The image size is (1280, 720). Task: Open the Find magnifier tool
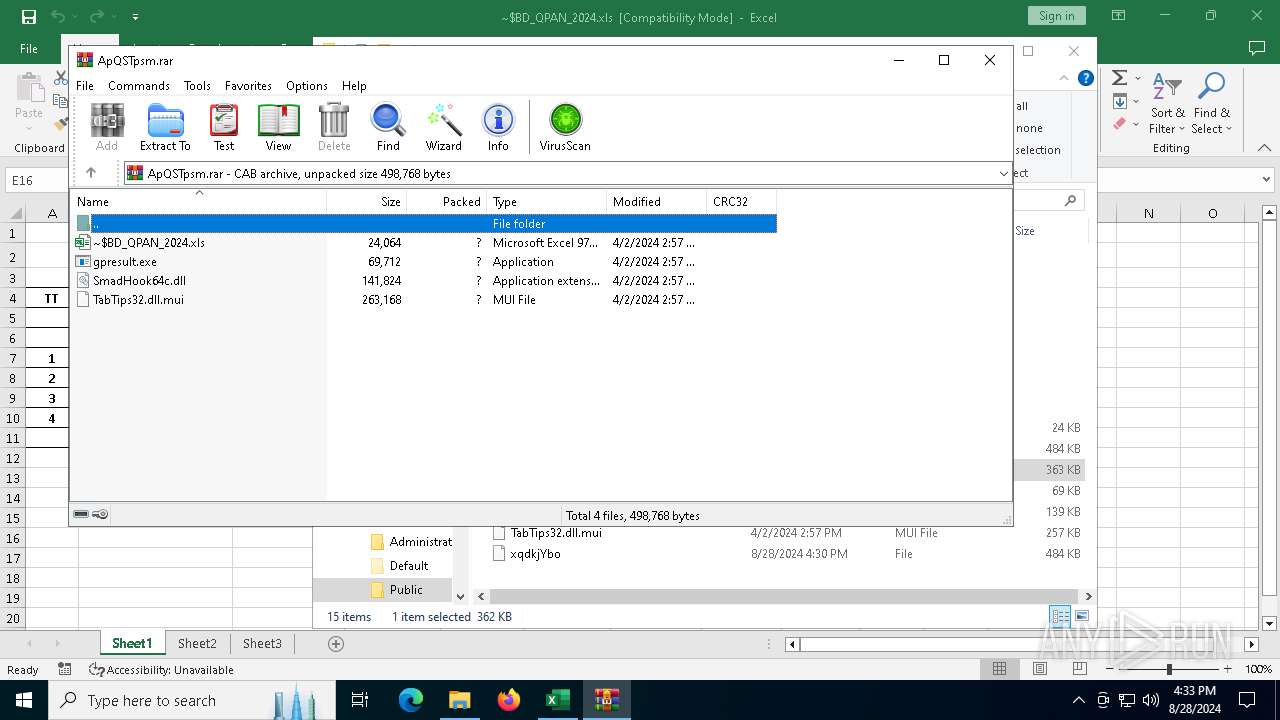tap(388, 127)
